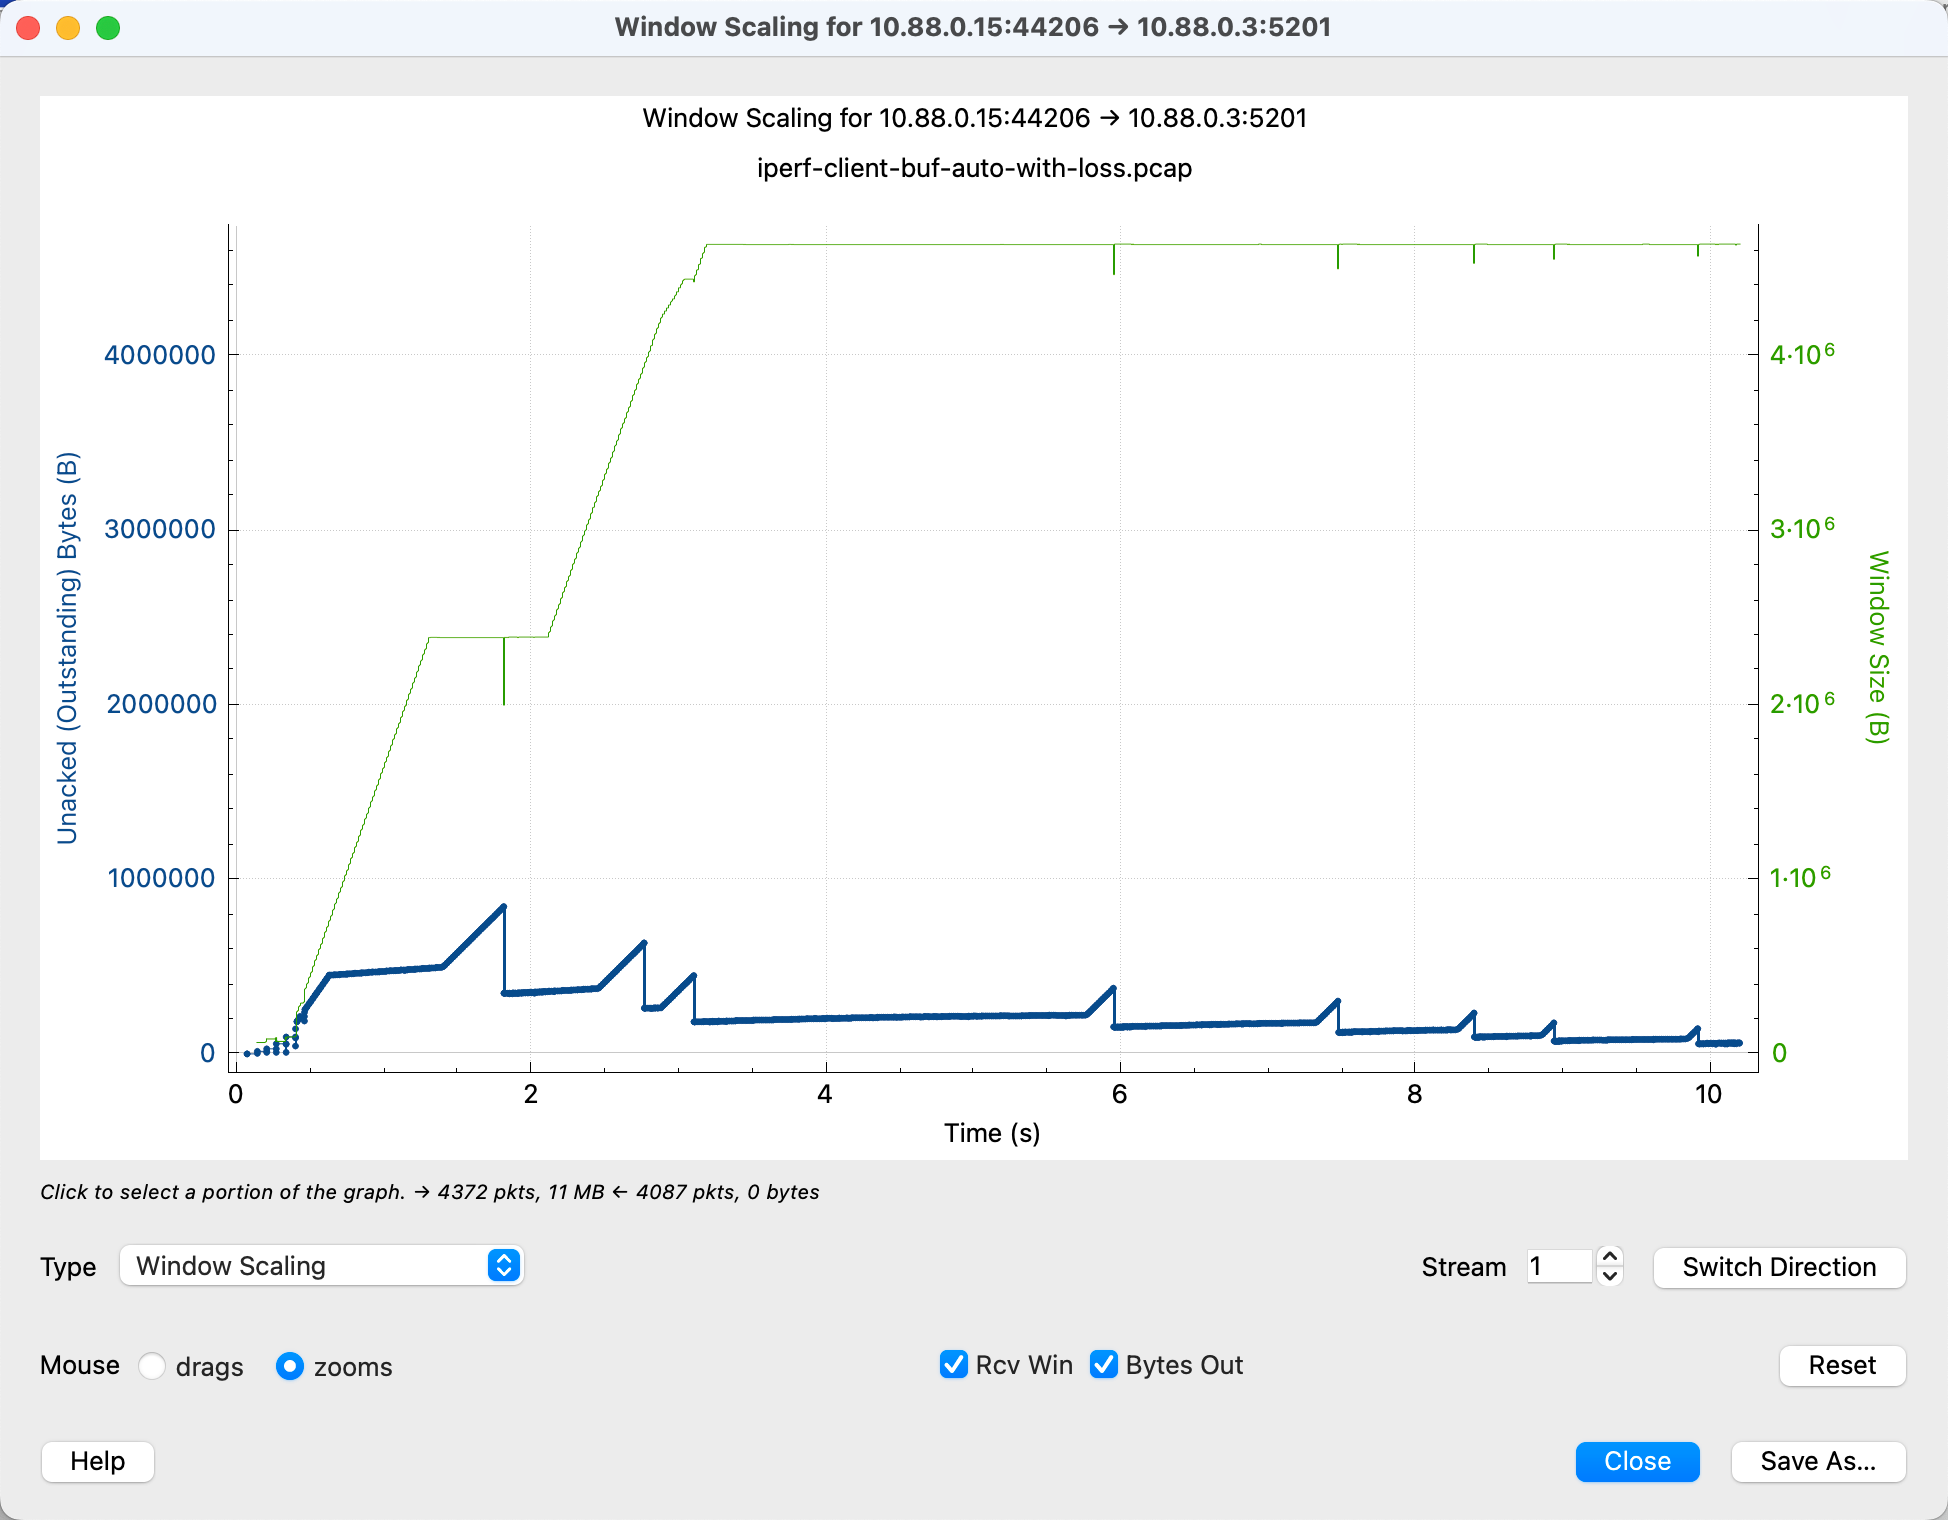This screenshot has width=1948, height=1520.
Task: Open Help for the graph dialog
Action: point(98,1462)
